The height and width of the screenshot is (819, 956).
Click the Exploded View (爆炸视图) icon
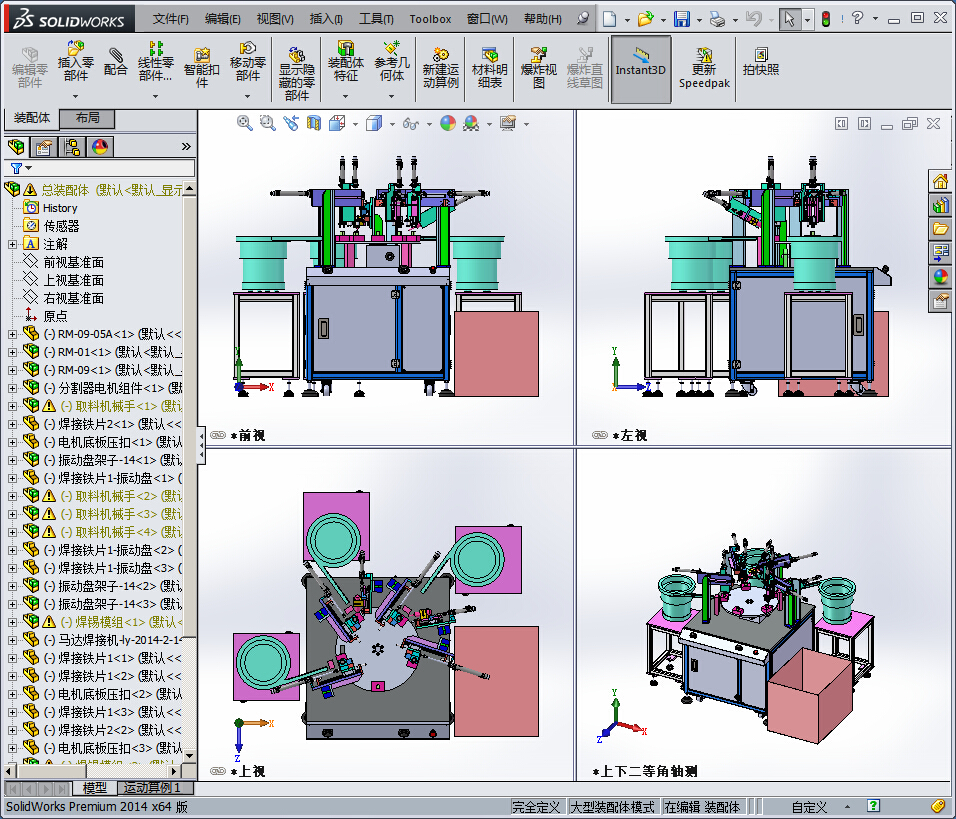click(538, 67)
